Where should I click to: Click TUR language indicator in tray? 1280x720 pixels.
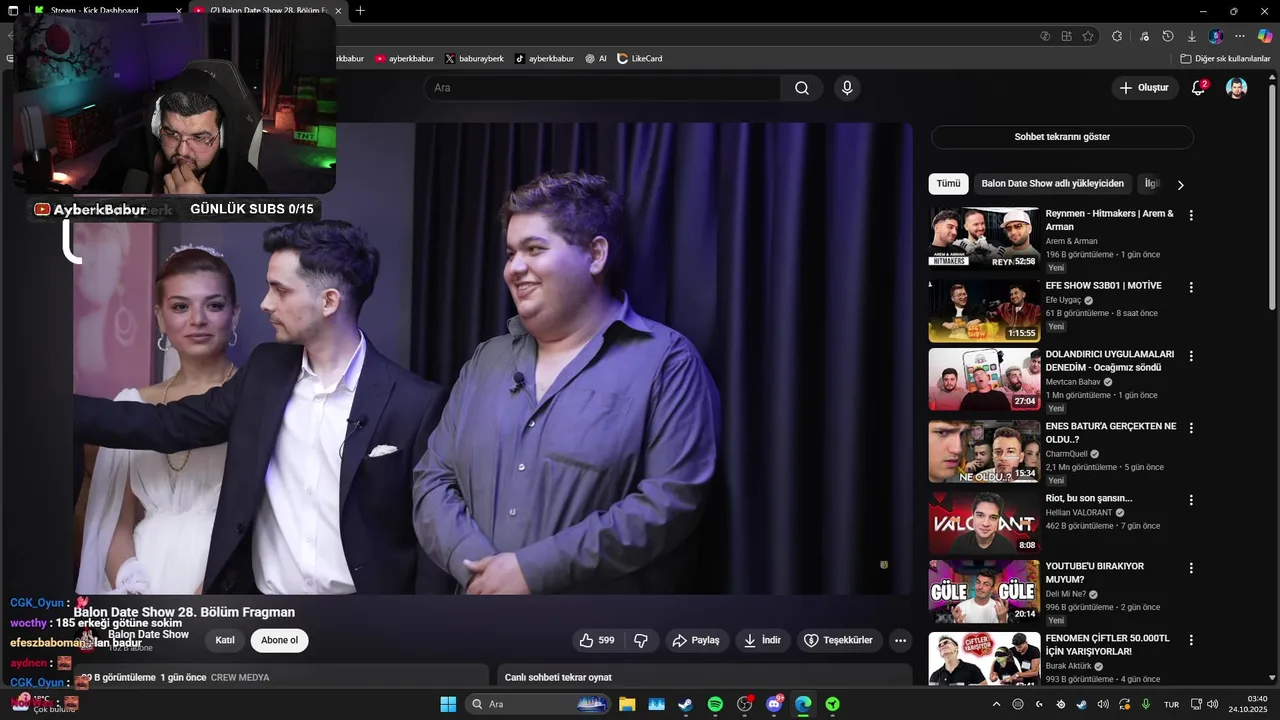(x=1171, y=704)
